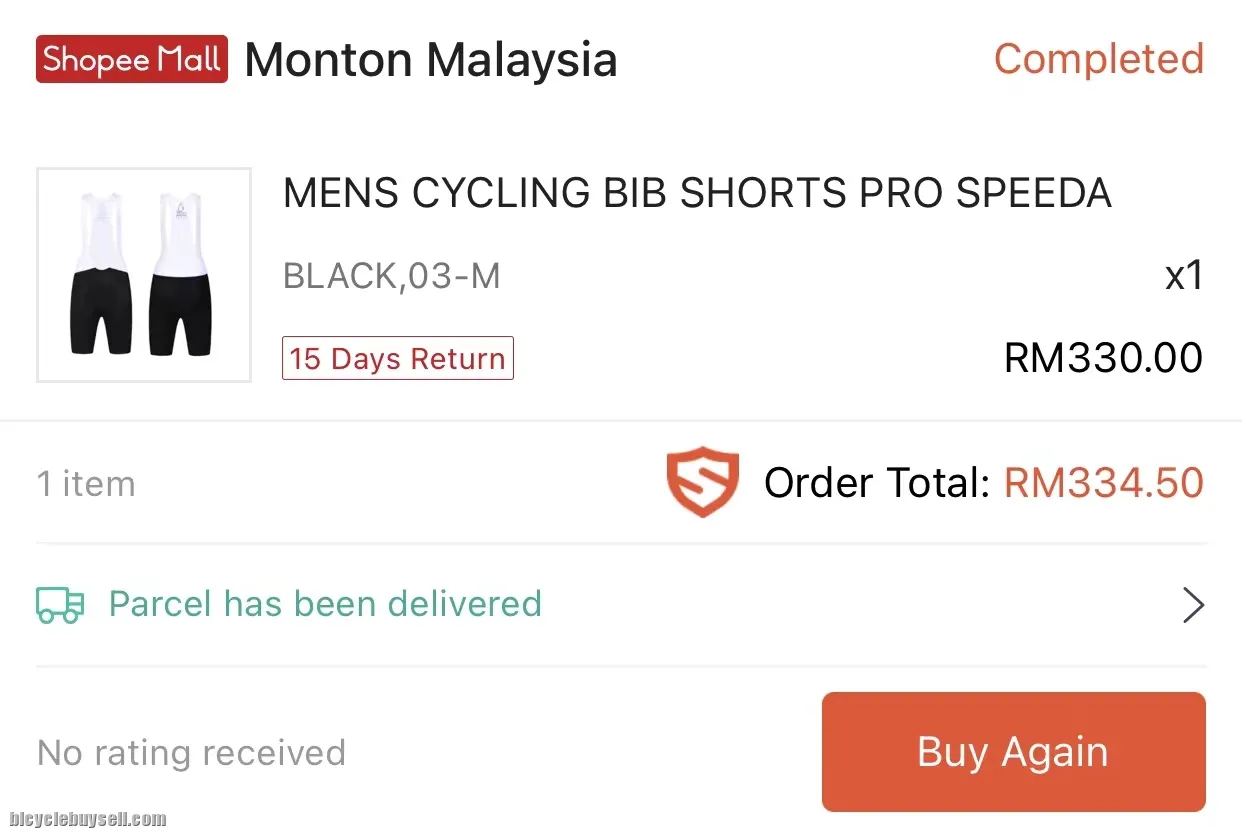Click the No rating received text
The height and width of the screenshot is (834, 1242).
click(x=191, y=753)
